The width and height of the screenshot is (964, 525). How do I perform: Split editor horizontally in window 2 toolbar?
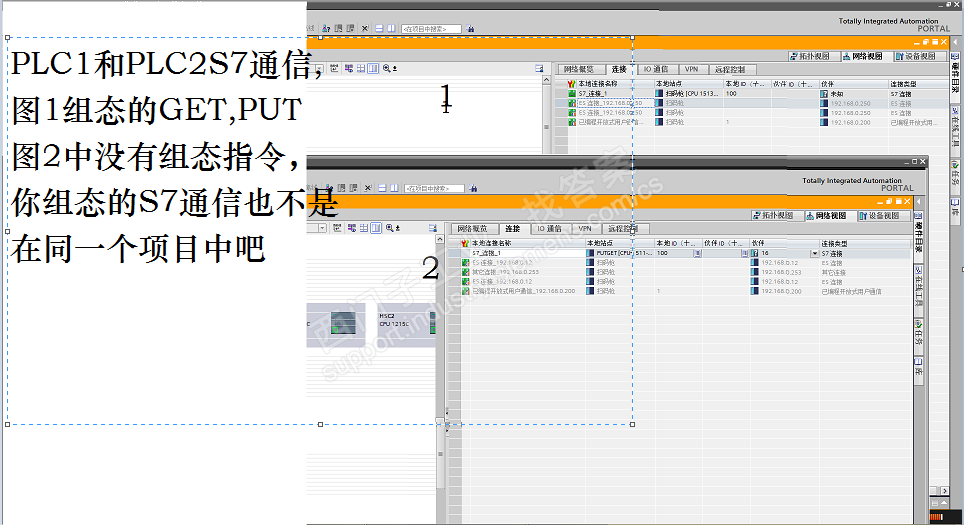pos(382,188)
